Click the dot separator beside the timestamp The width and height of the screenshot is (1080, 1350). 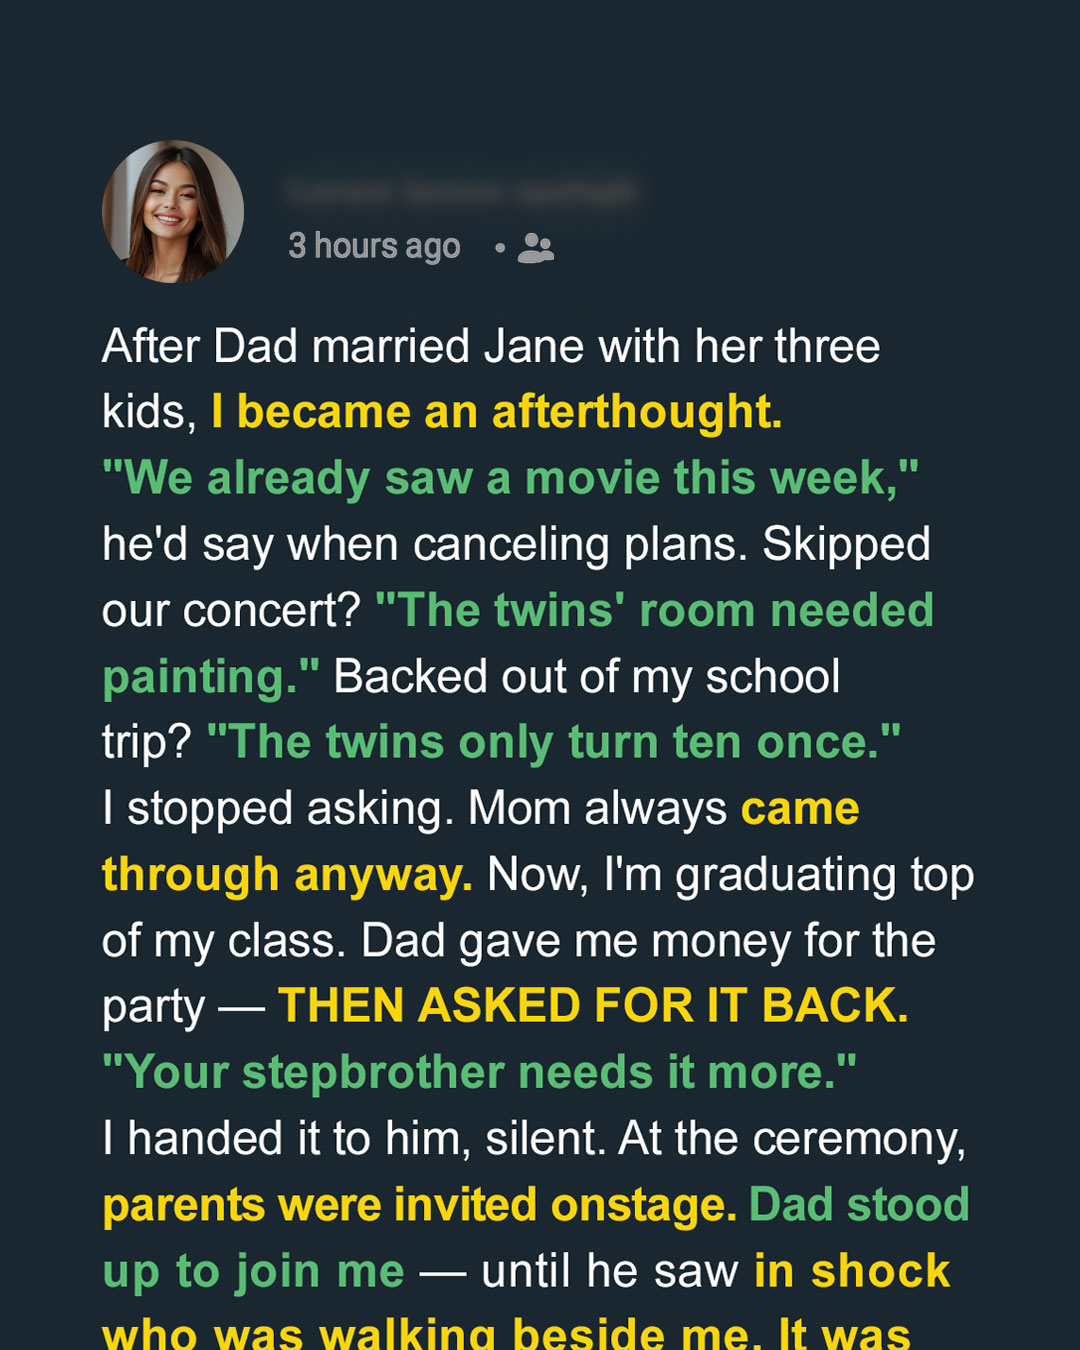(499, 247)
